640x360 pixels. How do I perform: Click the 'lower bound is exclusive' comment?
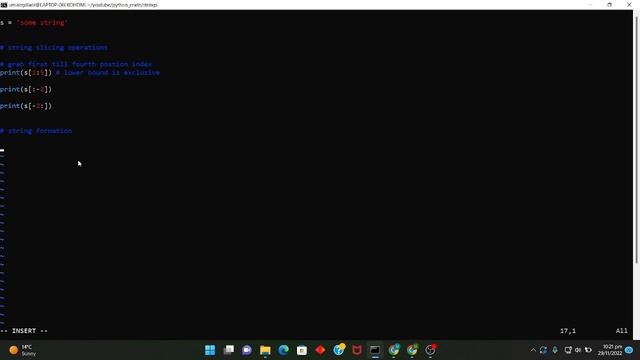click(108, 73)
